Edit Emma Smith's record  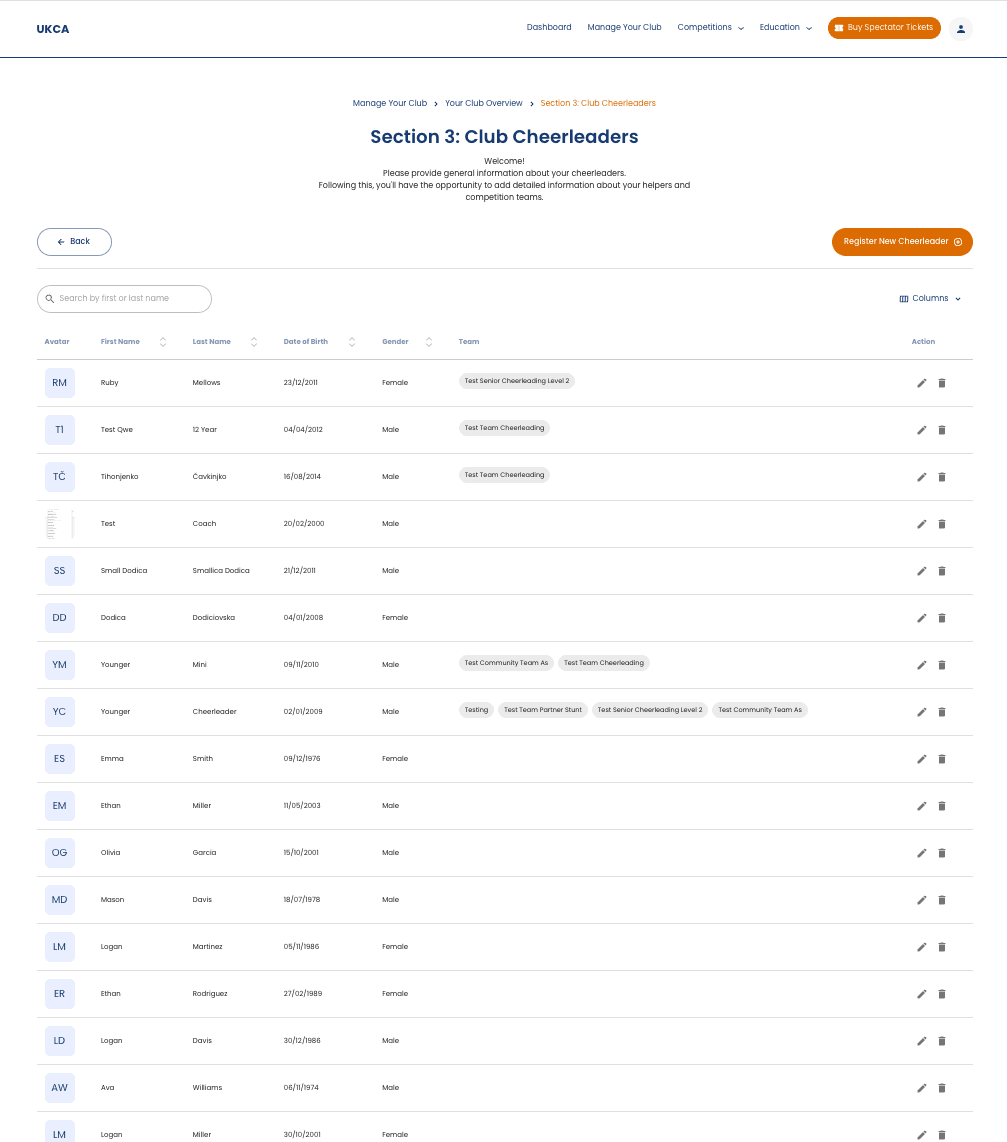tap(921, 759)
